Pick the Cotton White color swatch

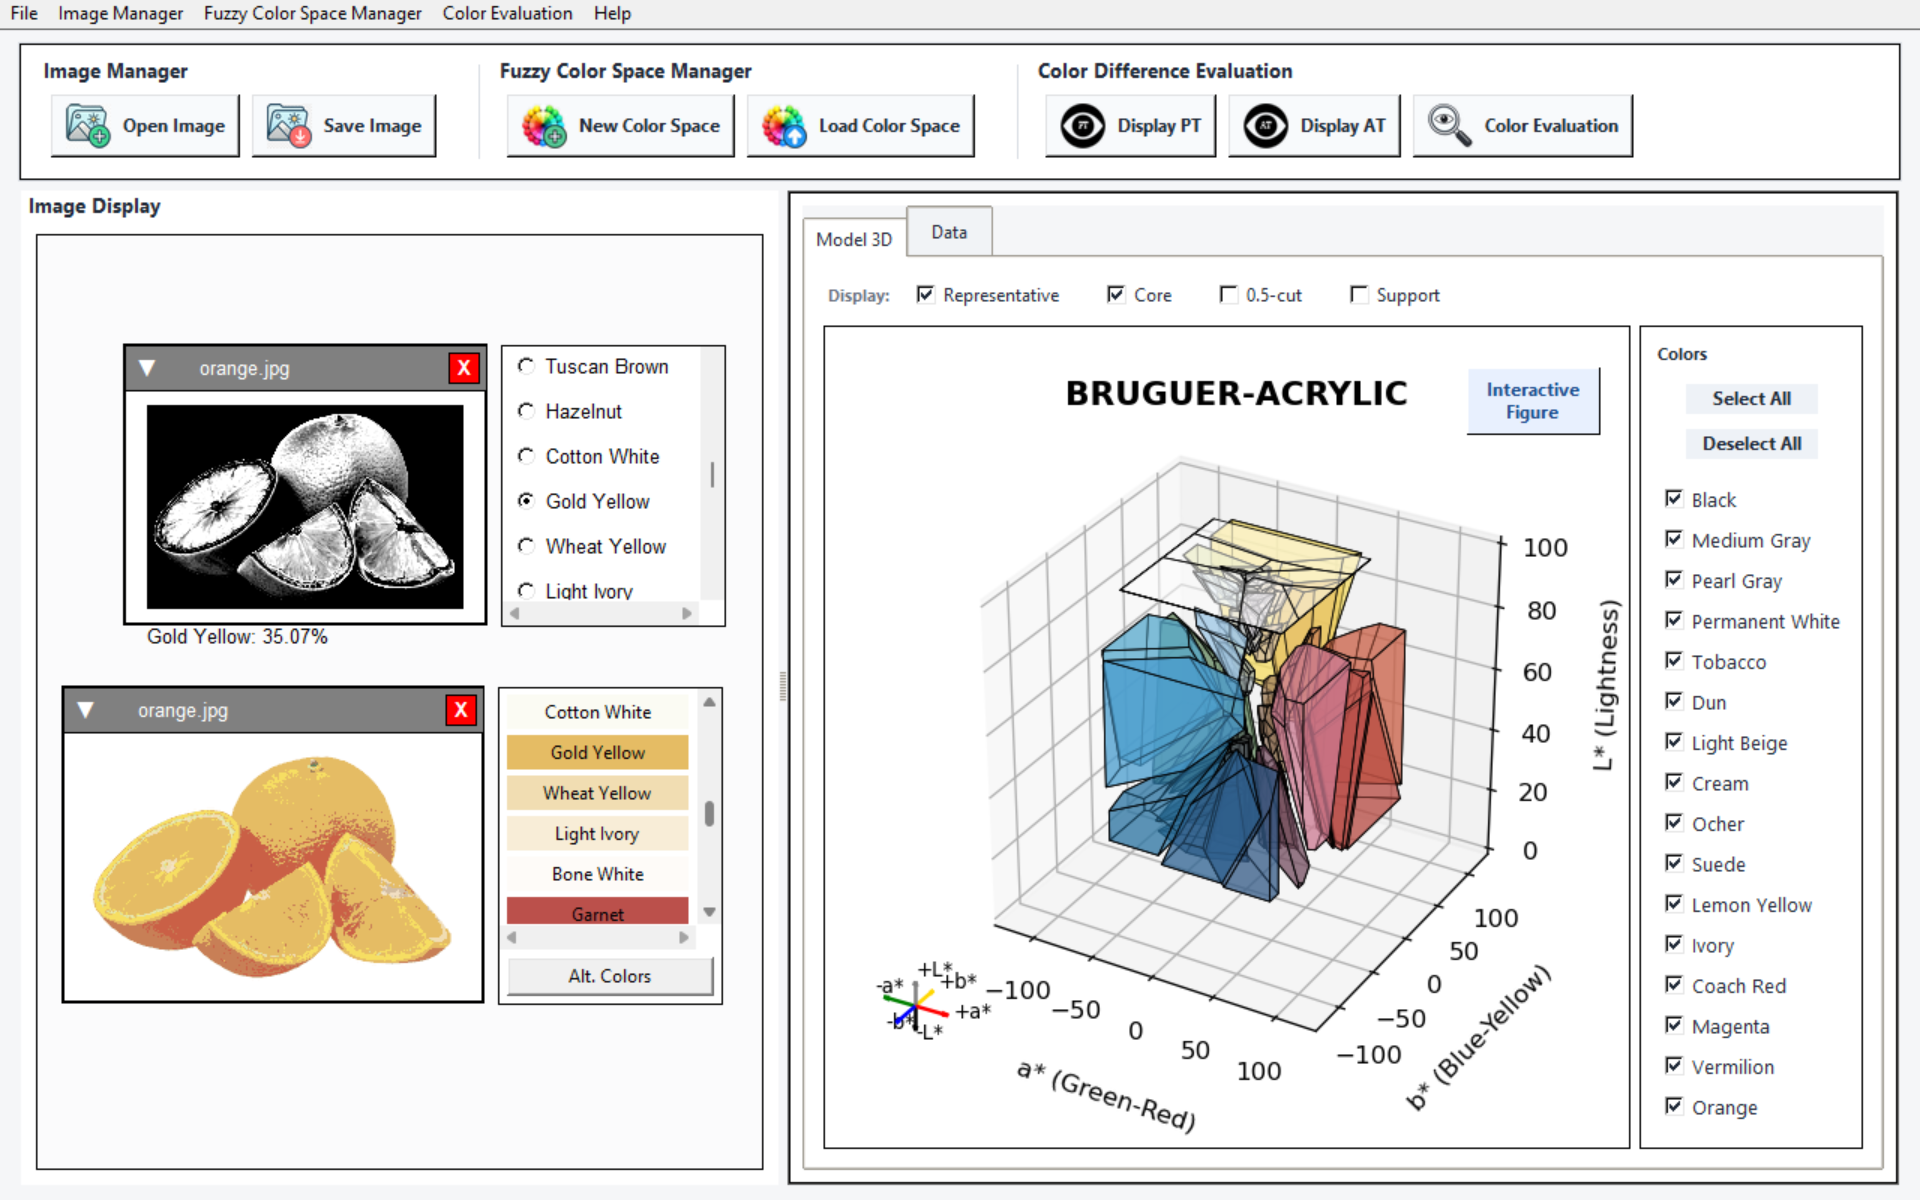point(597,712)
